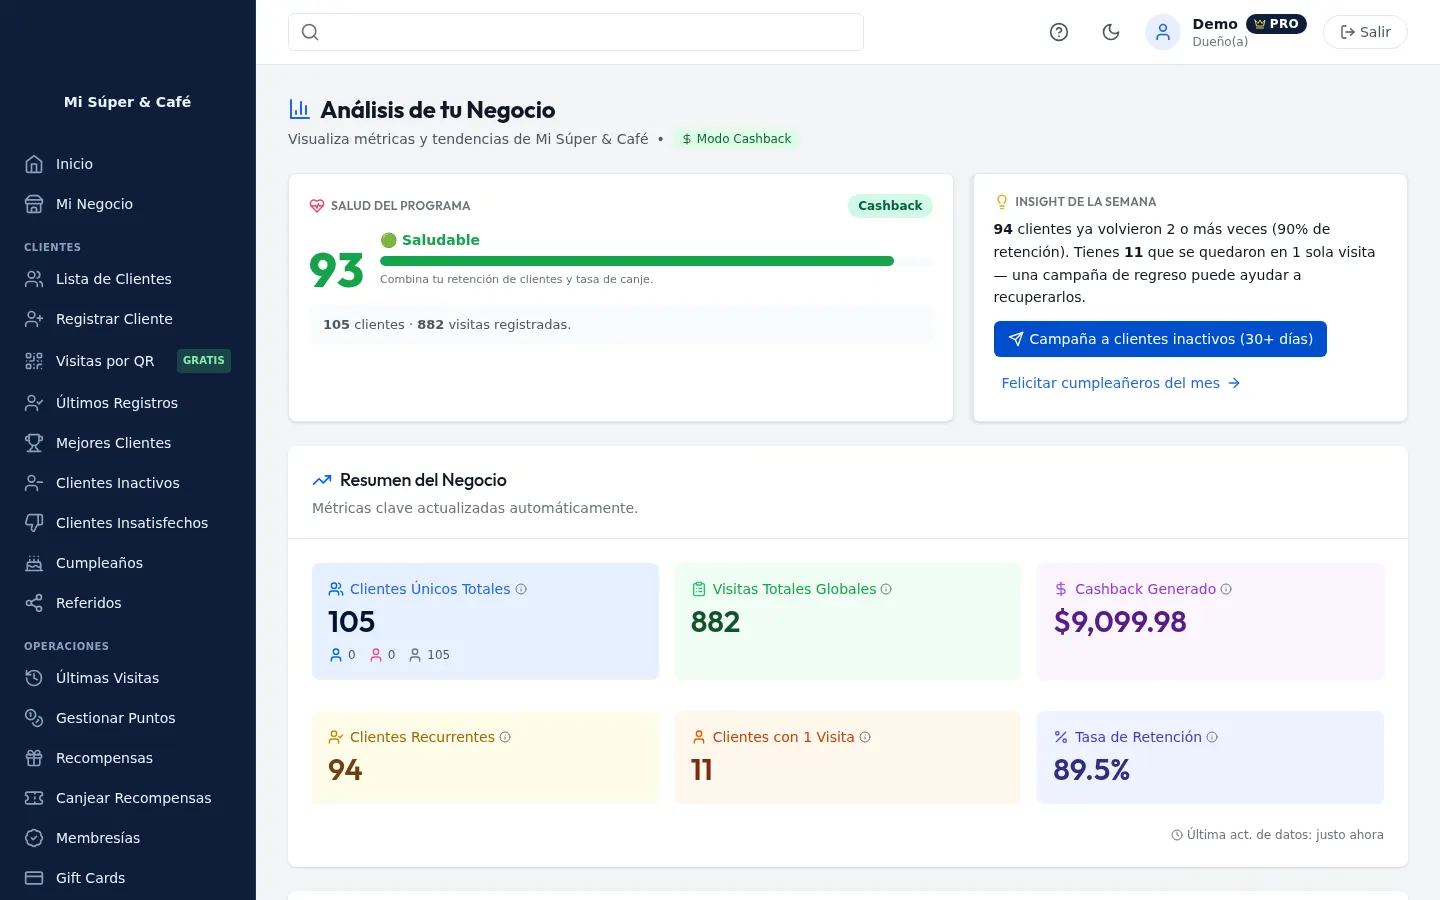Click the GRATIS badge on Visitas por QR
This screenshot has height=900, width=1440.
(204, 361)
